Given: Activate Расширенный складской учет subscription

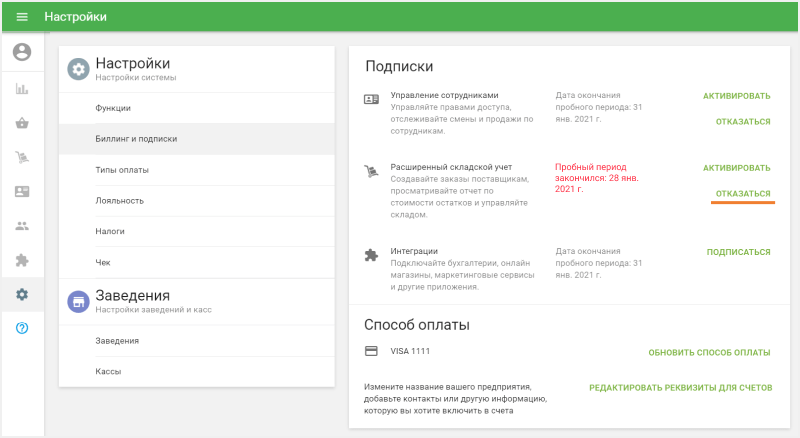Looking at the screenshot, I should point(737,168).
